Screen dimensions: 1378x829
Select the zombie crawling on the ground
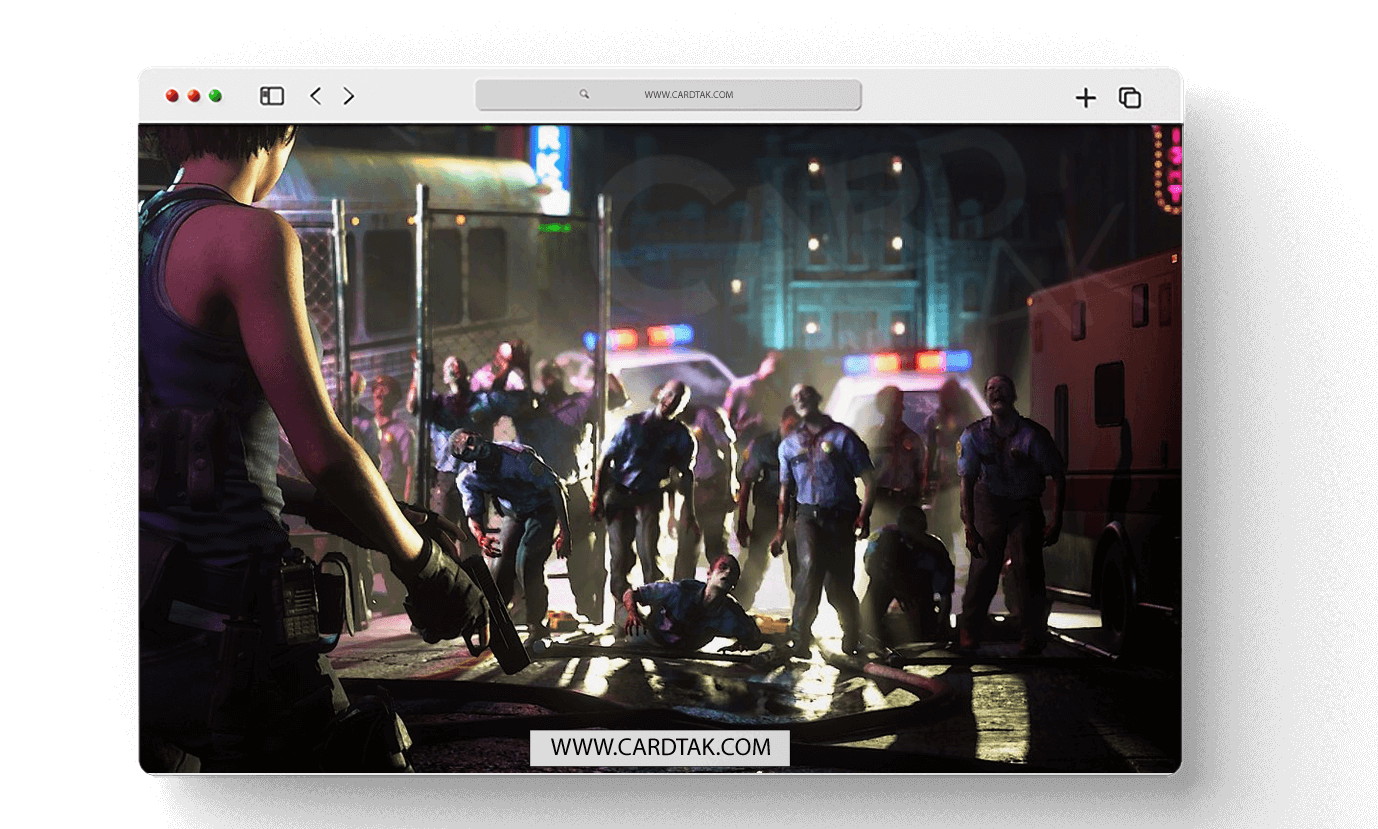(690, 605)
